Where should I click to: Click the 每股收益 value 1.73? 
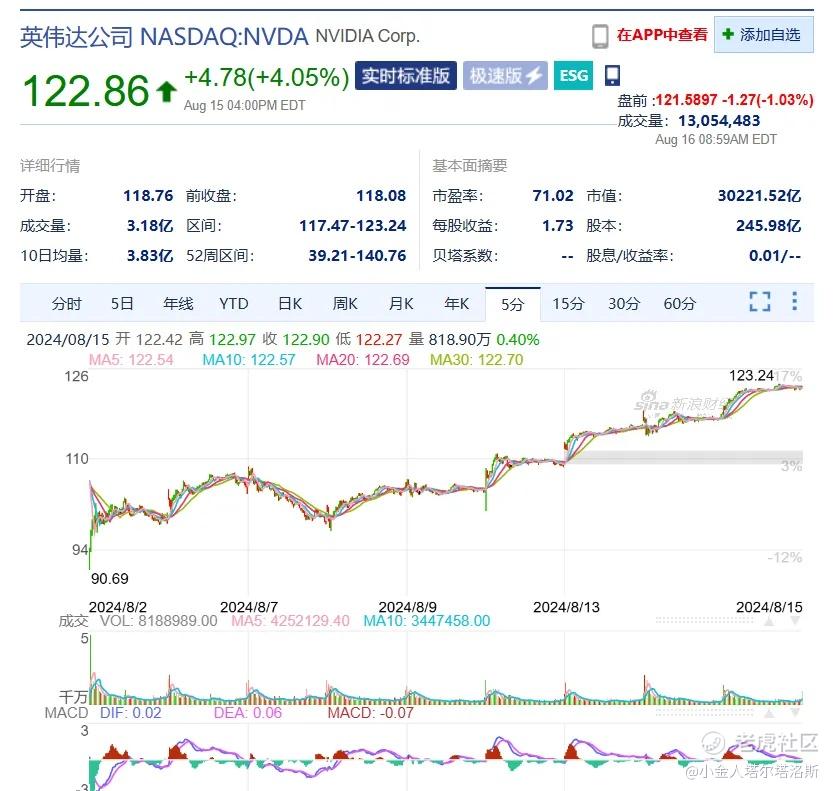[x=558, y=226]
